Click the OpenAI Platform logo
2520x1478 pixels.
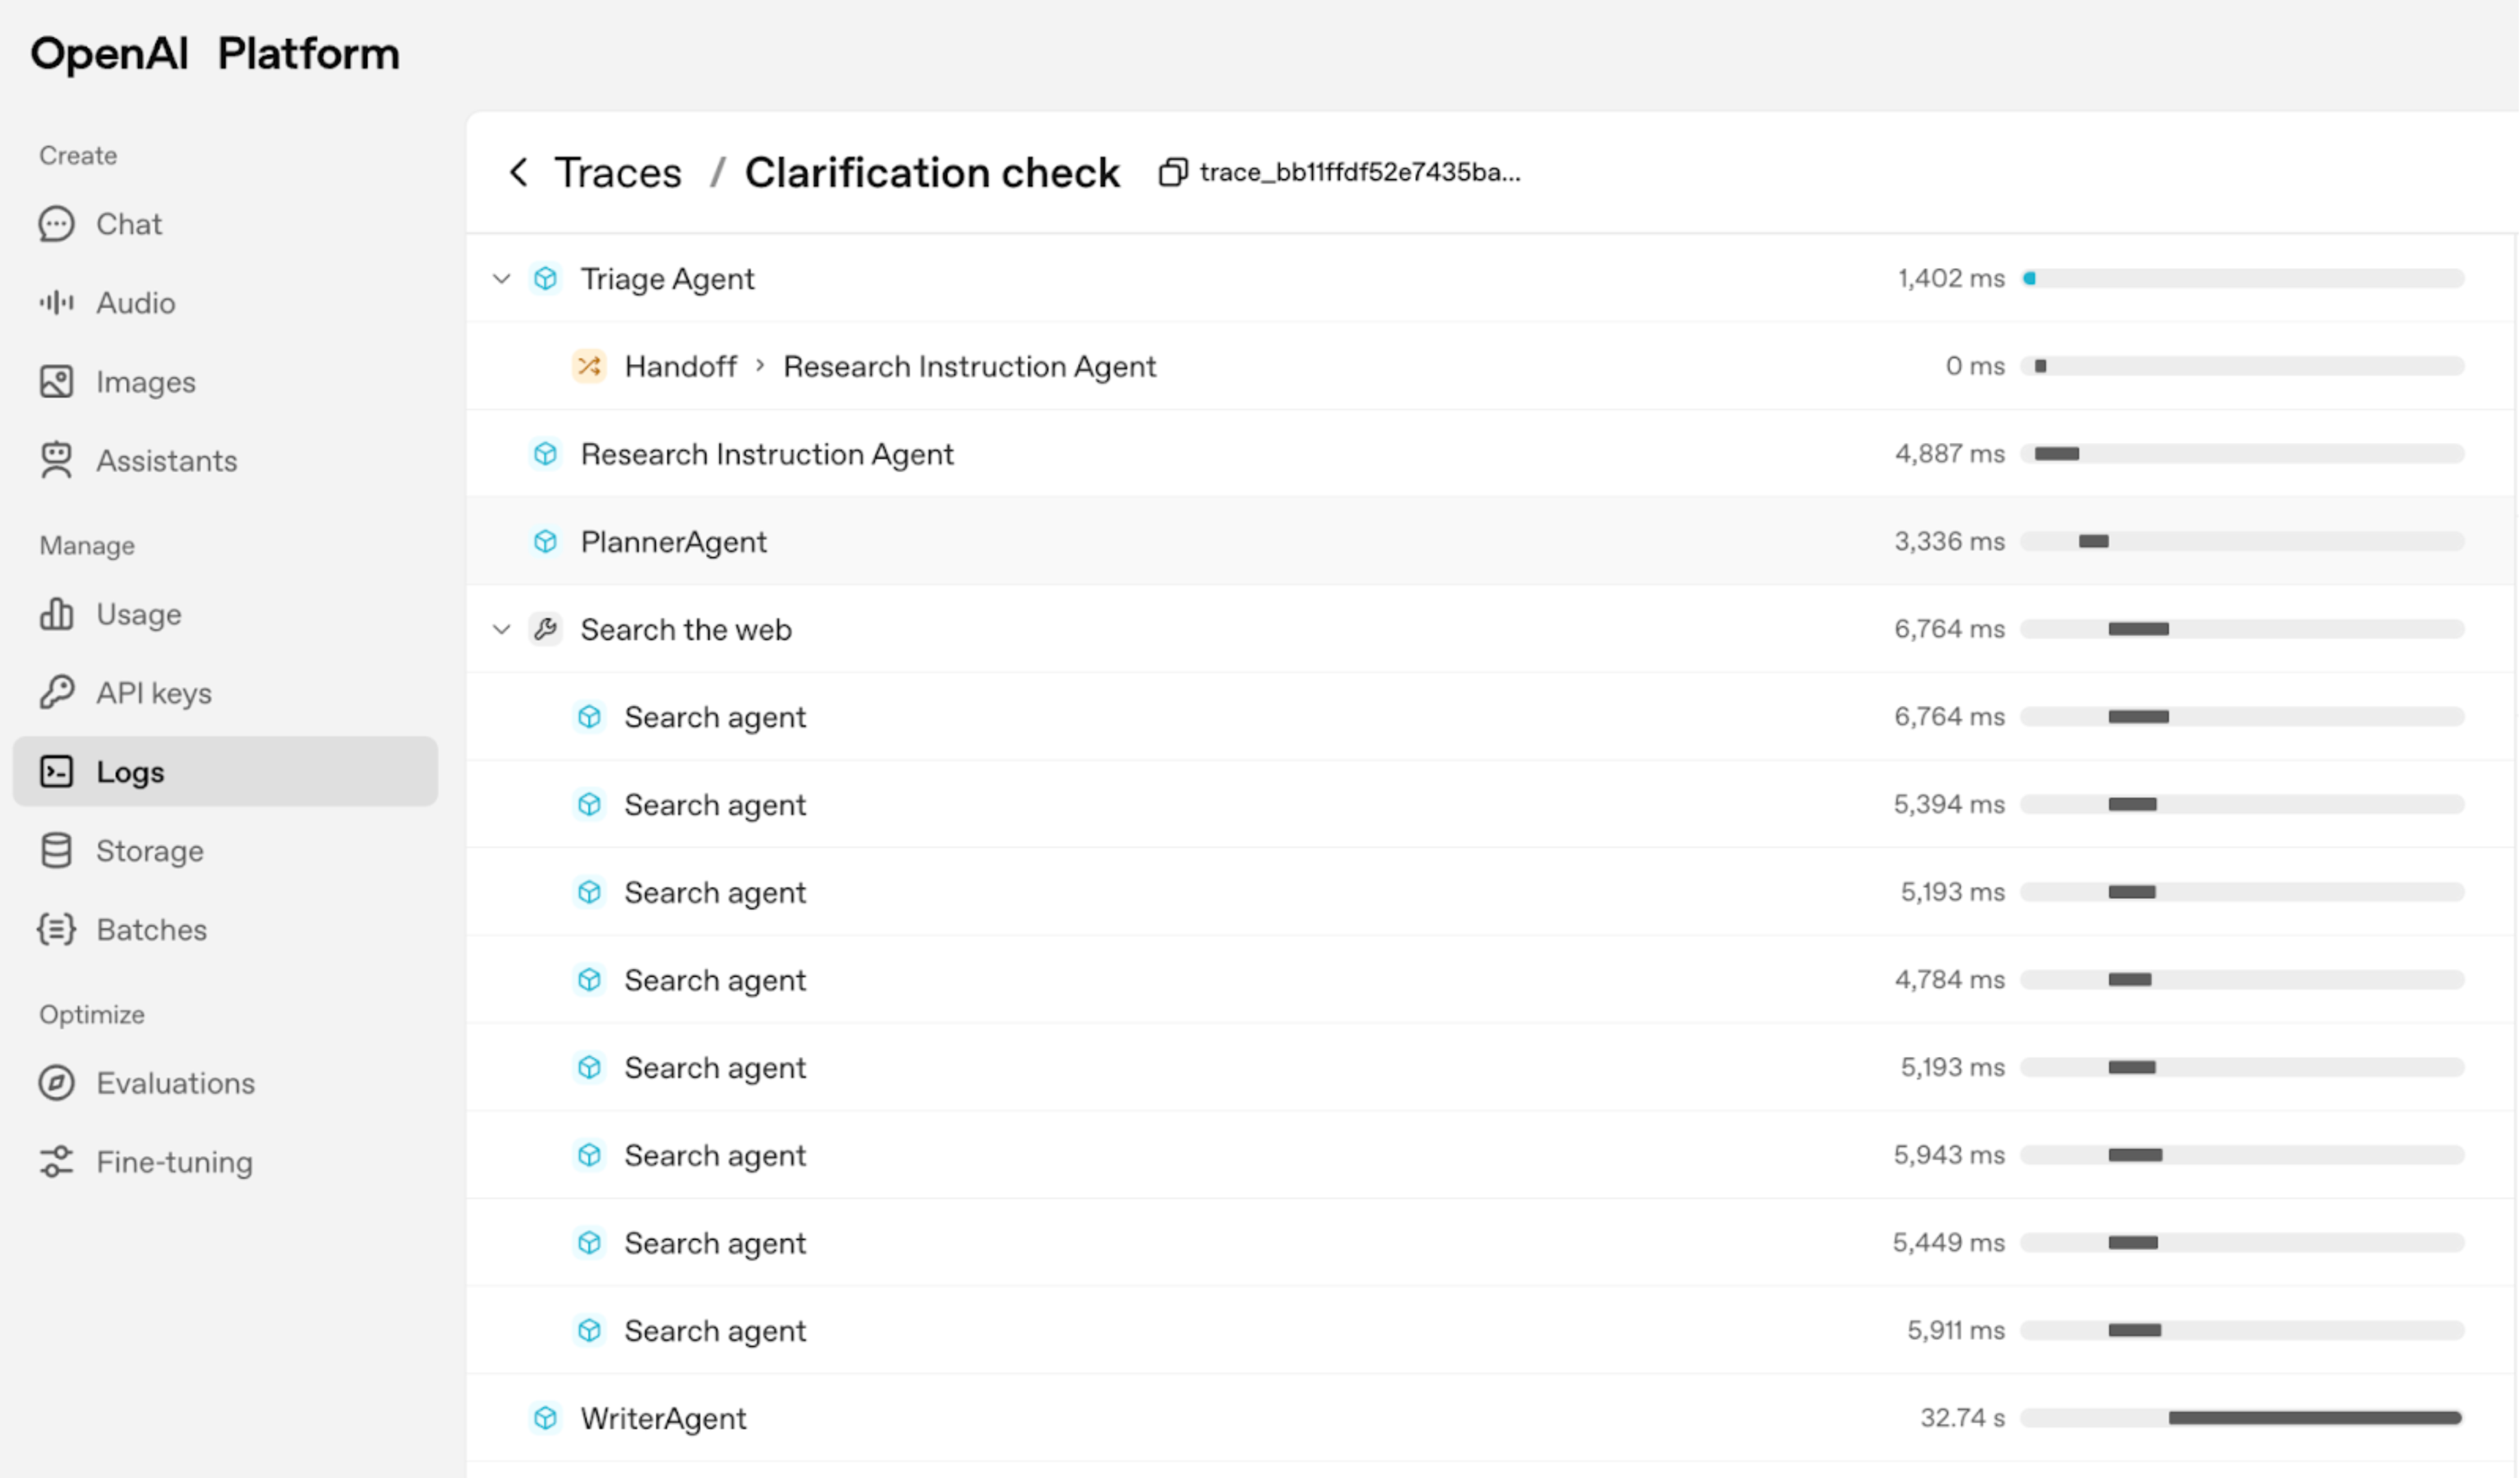(215, 53)
